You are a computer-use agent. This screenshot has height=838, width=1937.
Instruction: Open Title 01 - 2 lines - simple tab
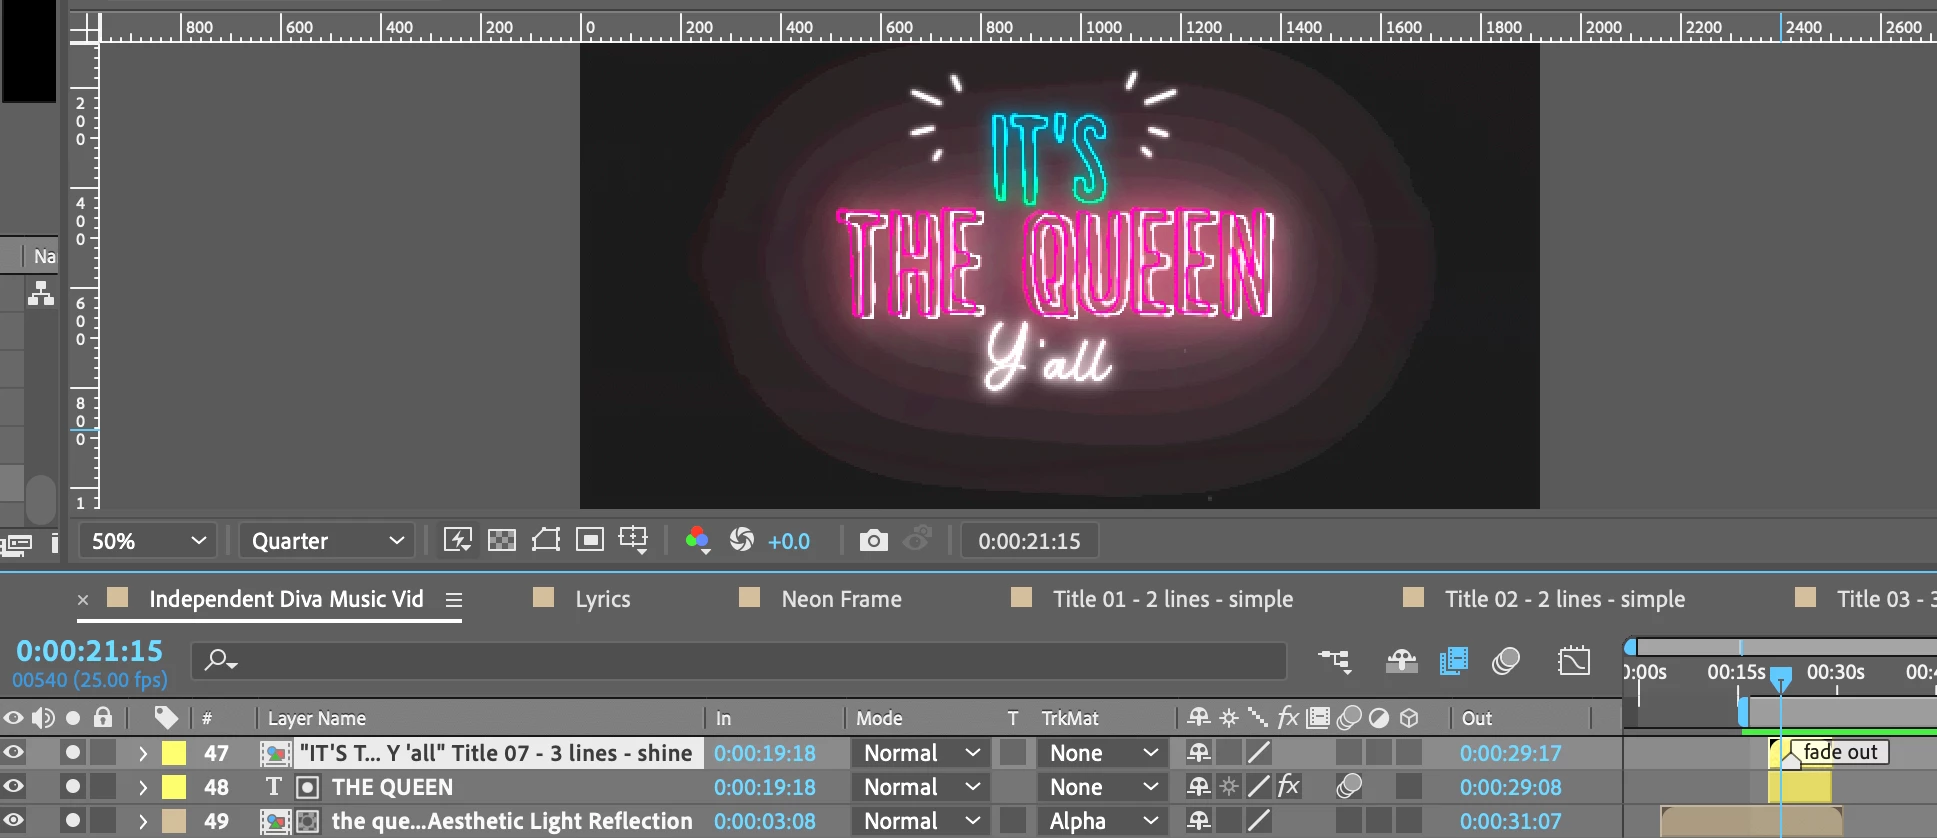pos(1172,599)
